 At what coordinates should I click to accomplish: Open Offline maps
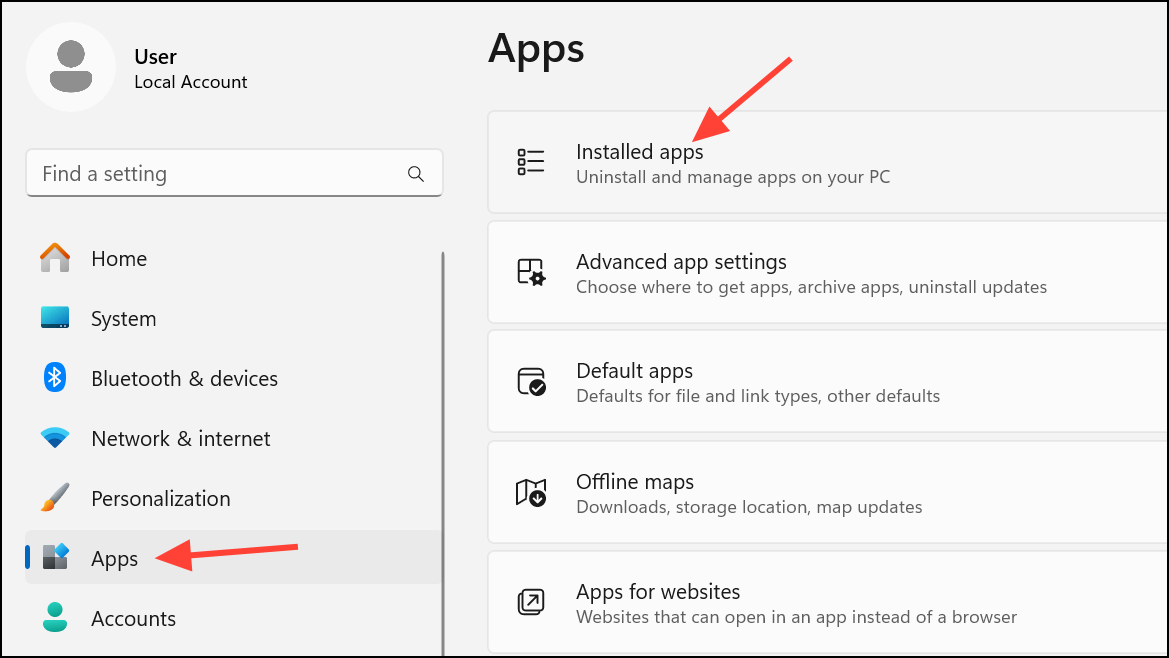coord(635,482)
